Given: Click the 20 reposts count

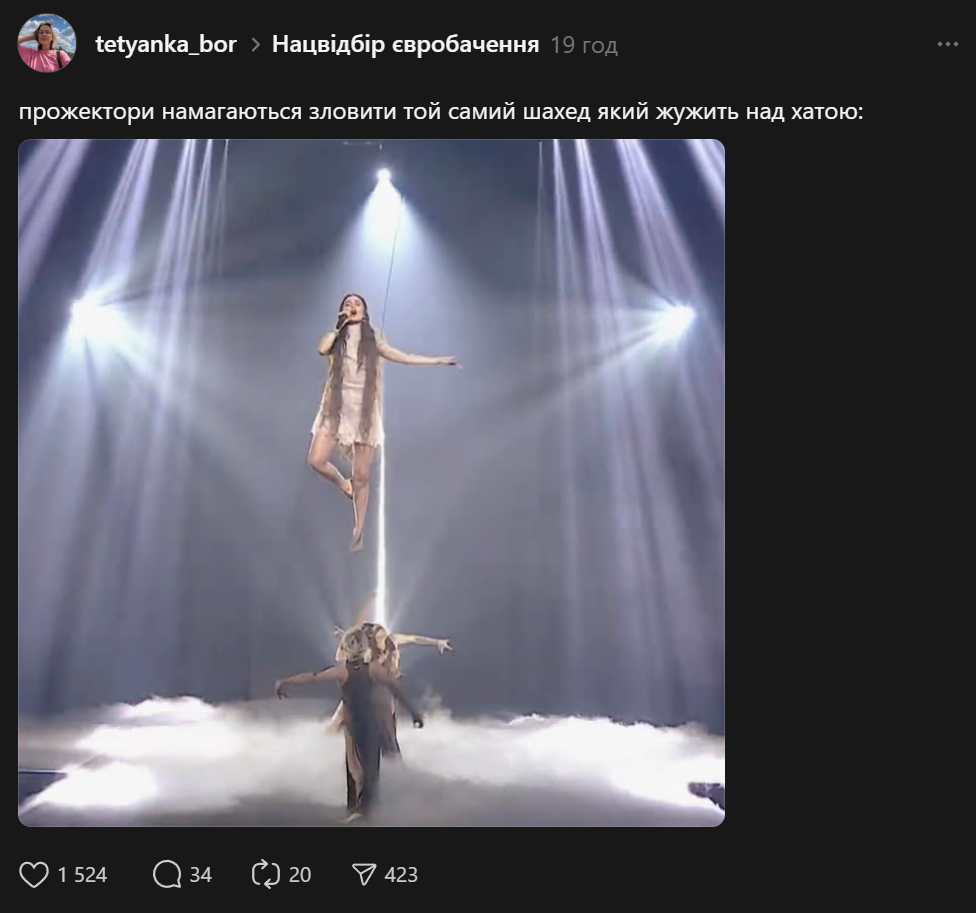Looking at the screenshot, I should pyautogui.click(x=300, y=875).
